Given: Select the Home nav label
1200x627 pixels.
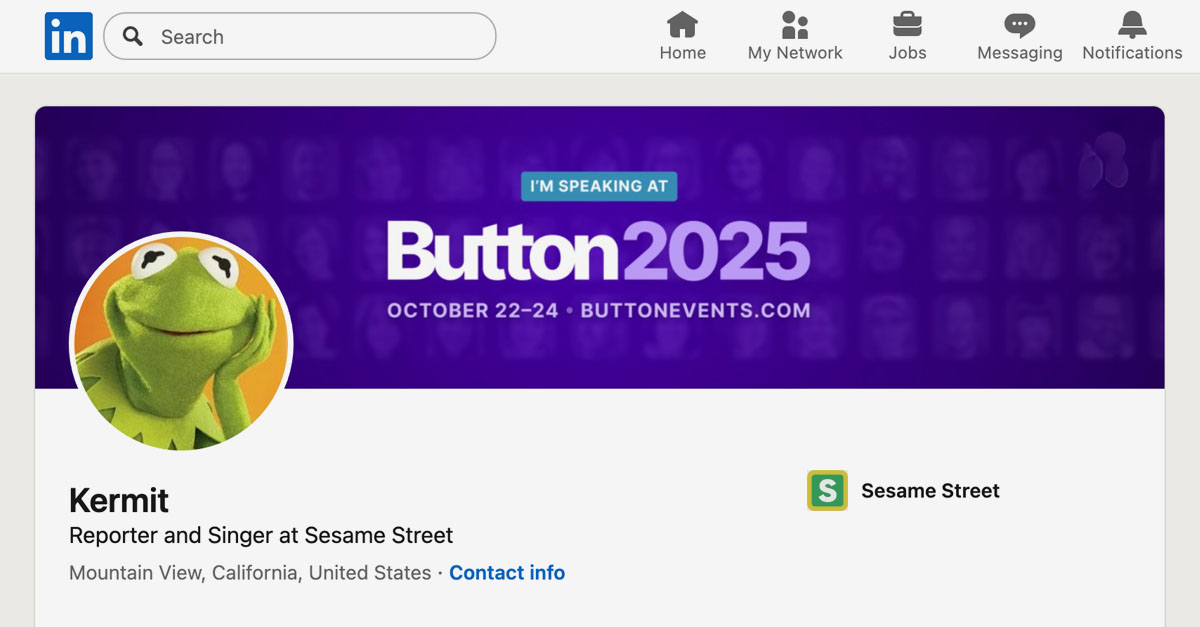Looking at the screenshot, I should 683,53.
